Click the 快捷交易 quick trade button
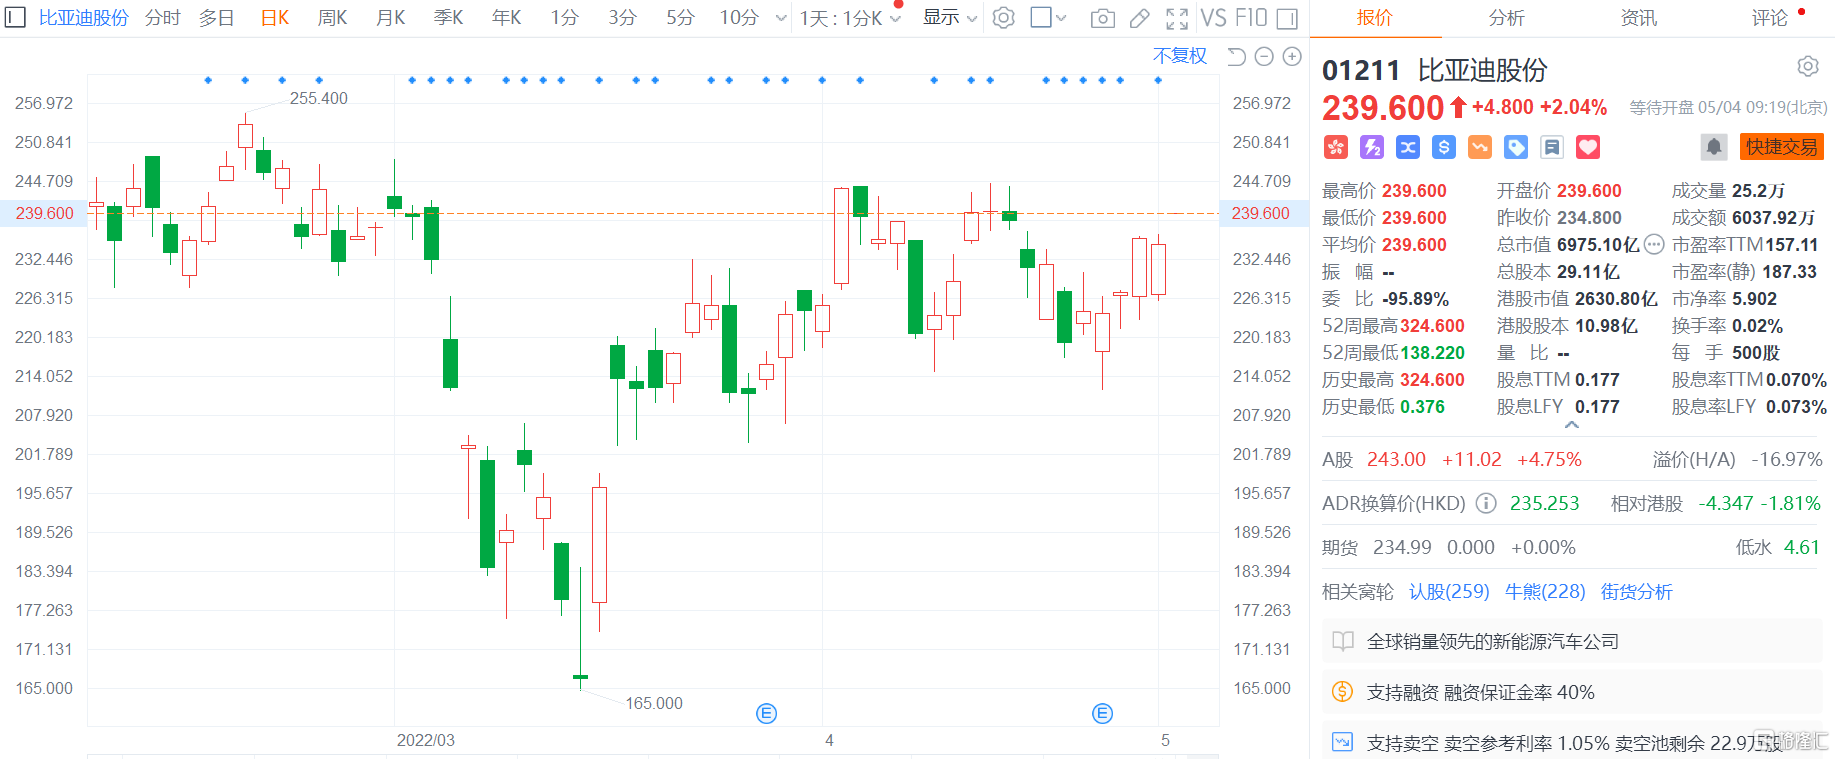This screenshot has width=1836, height=759. 1782,147
